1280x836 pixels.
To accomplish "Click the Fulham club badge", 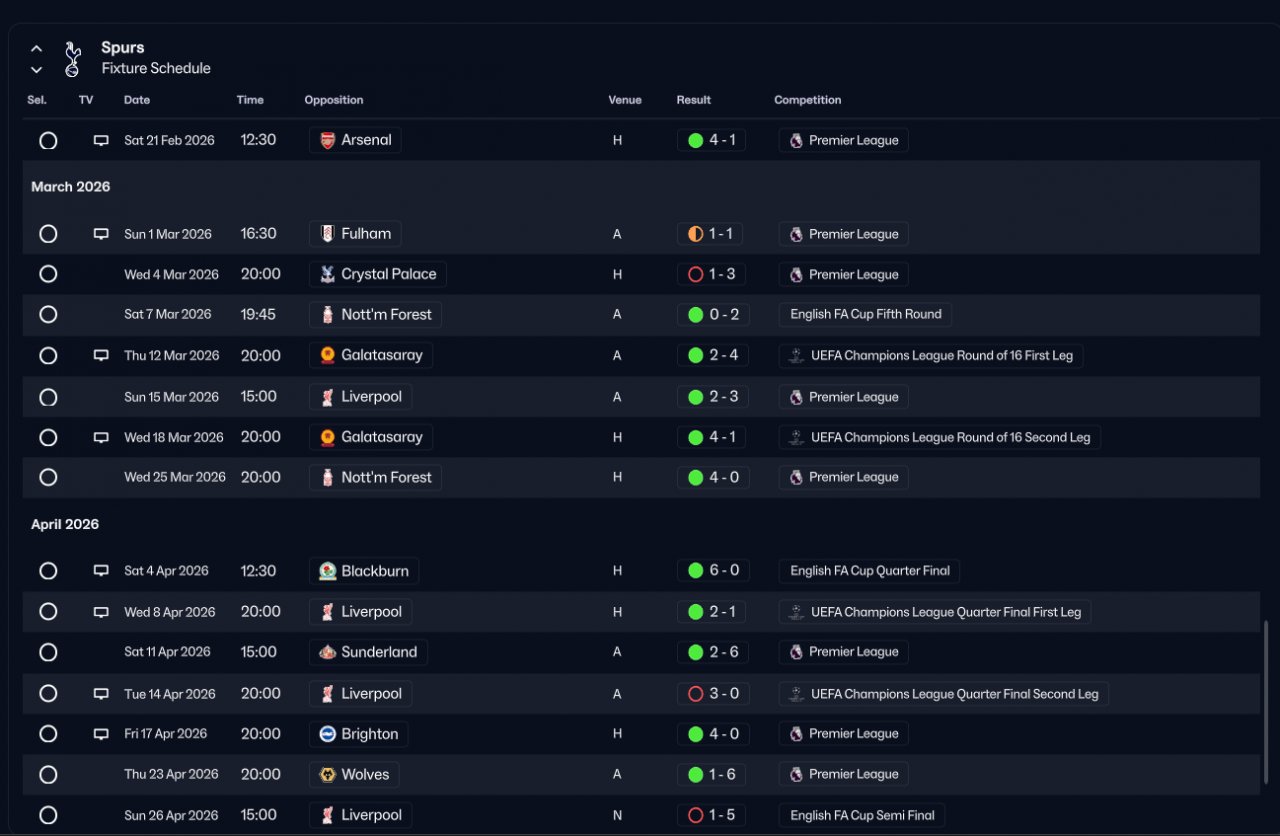I will (x=327, y=234).
